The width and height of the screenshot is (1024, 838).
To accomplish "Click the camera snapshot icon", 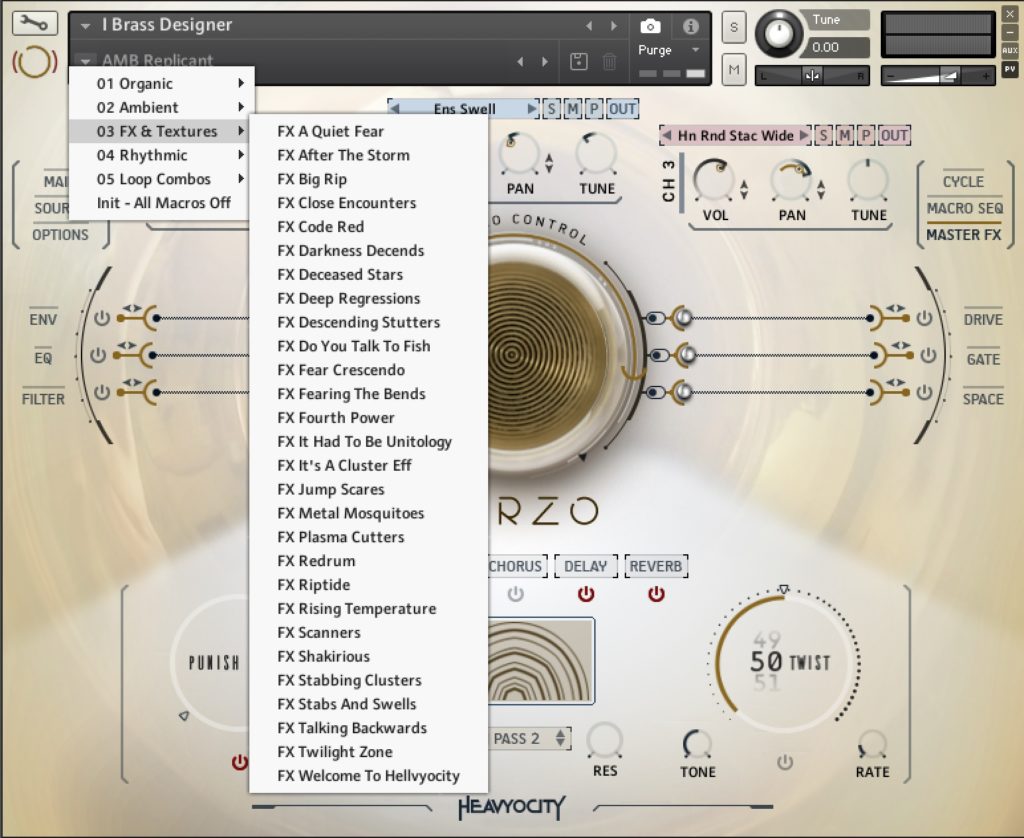I will pos(650,26).
